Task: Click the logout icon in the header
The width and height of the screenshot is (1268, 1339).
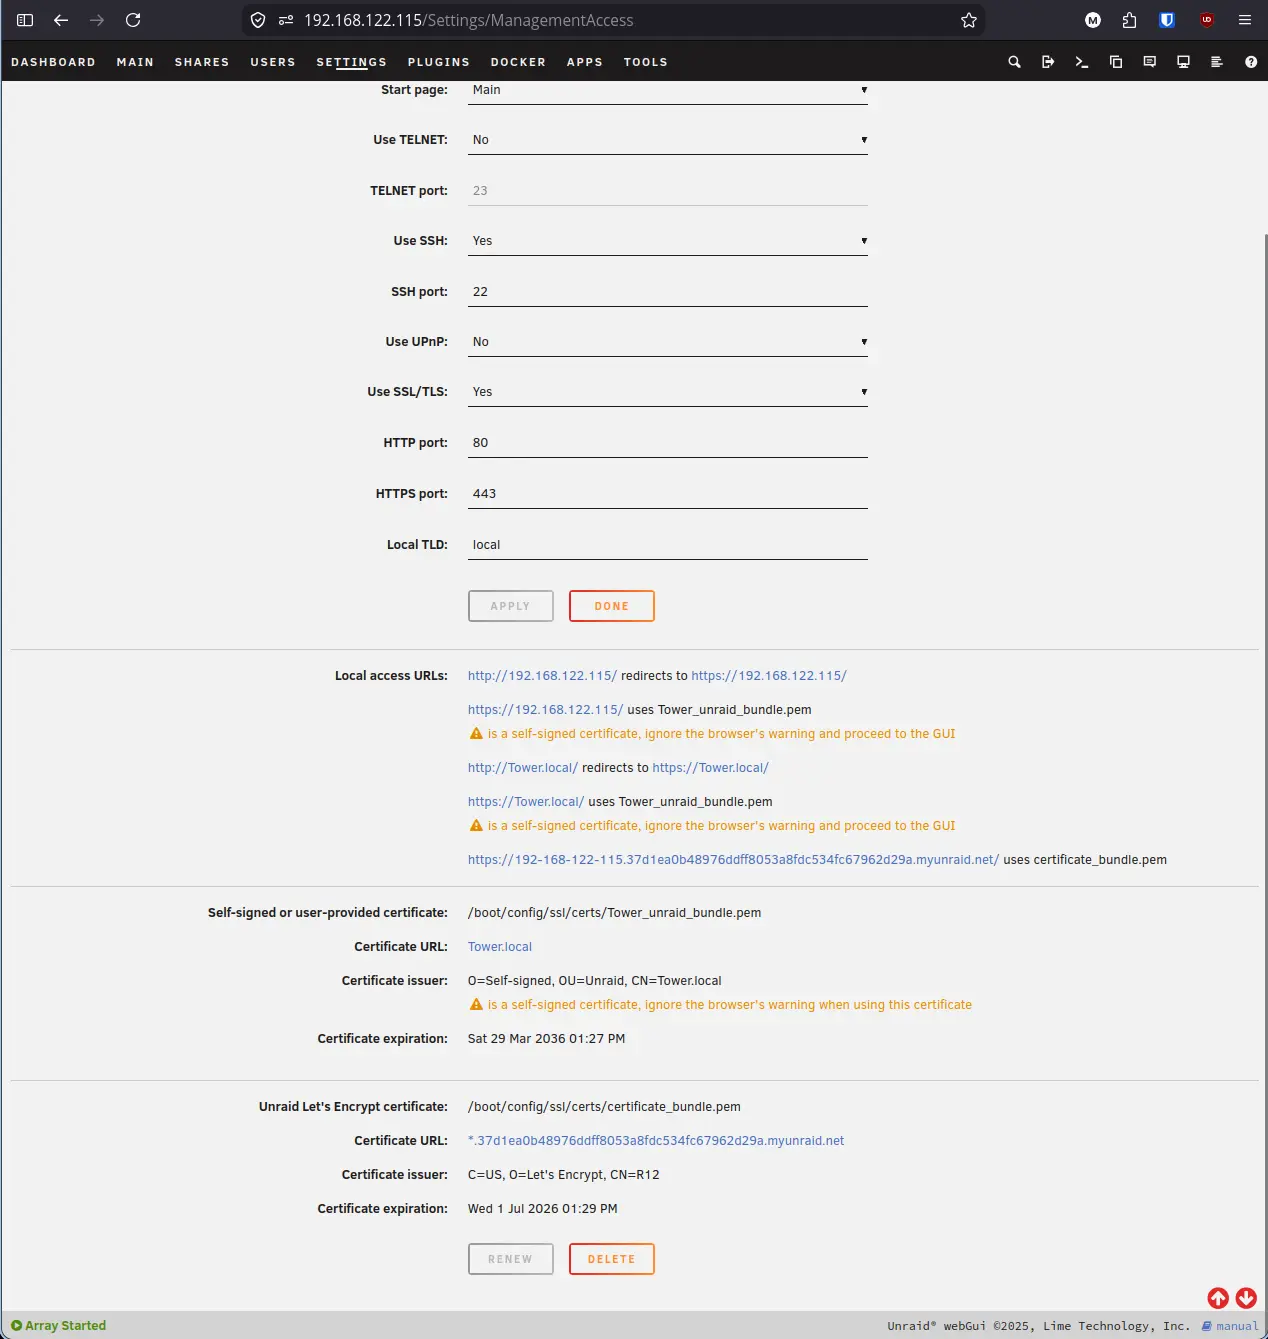Action: point(1048,62)
